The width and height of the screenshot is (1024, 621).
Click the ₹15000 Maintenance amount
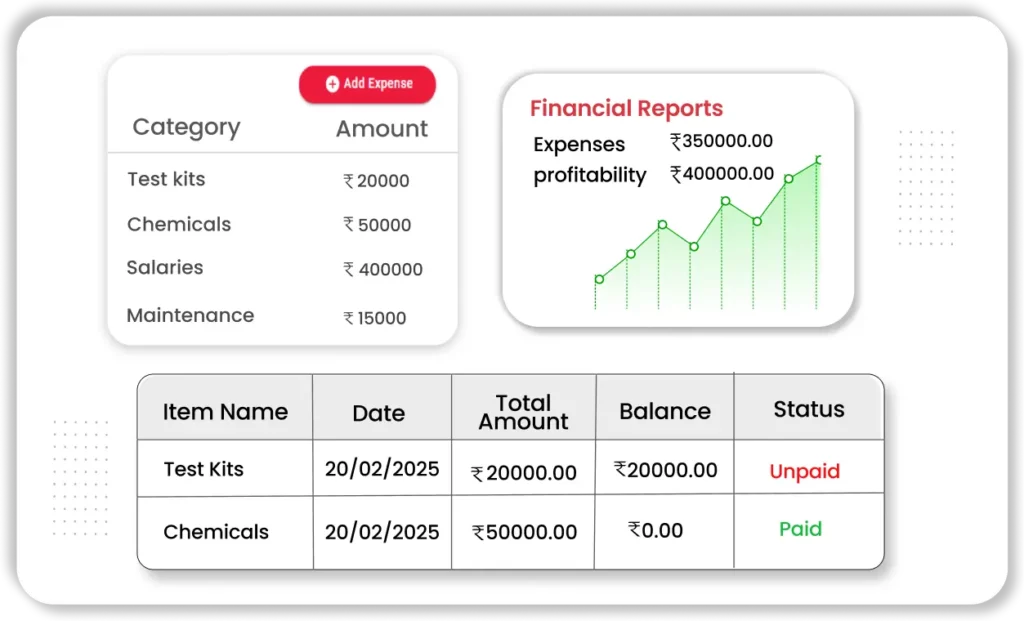[x=375, y=319]
